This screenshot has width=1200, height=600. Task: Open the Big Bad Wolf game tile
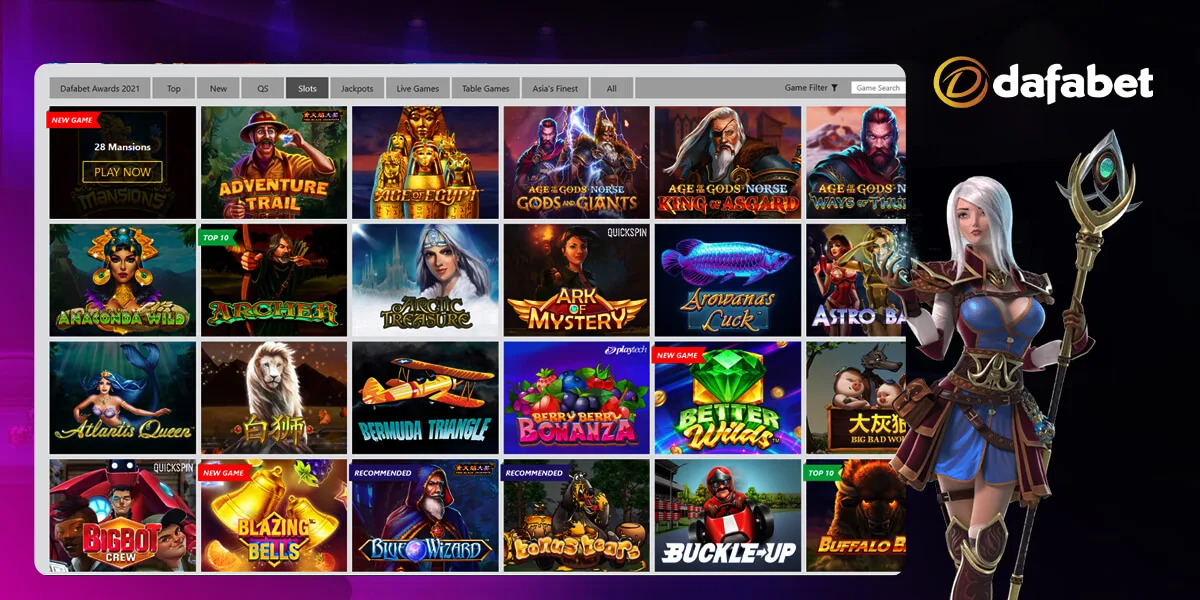(856, 398)
